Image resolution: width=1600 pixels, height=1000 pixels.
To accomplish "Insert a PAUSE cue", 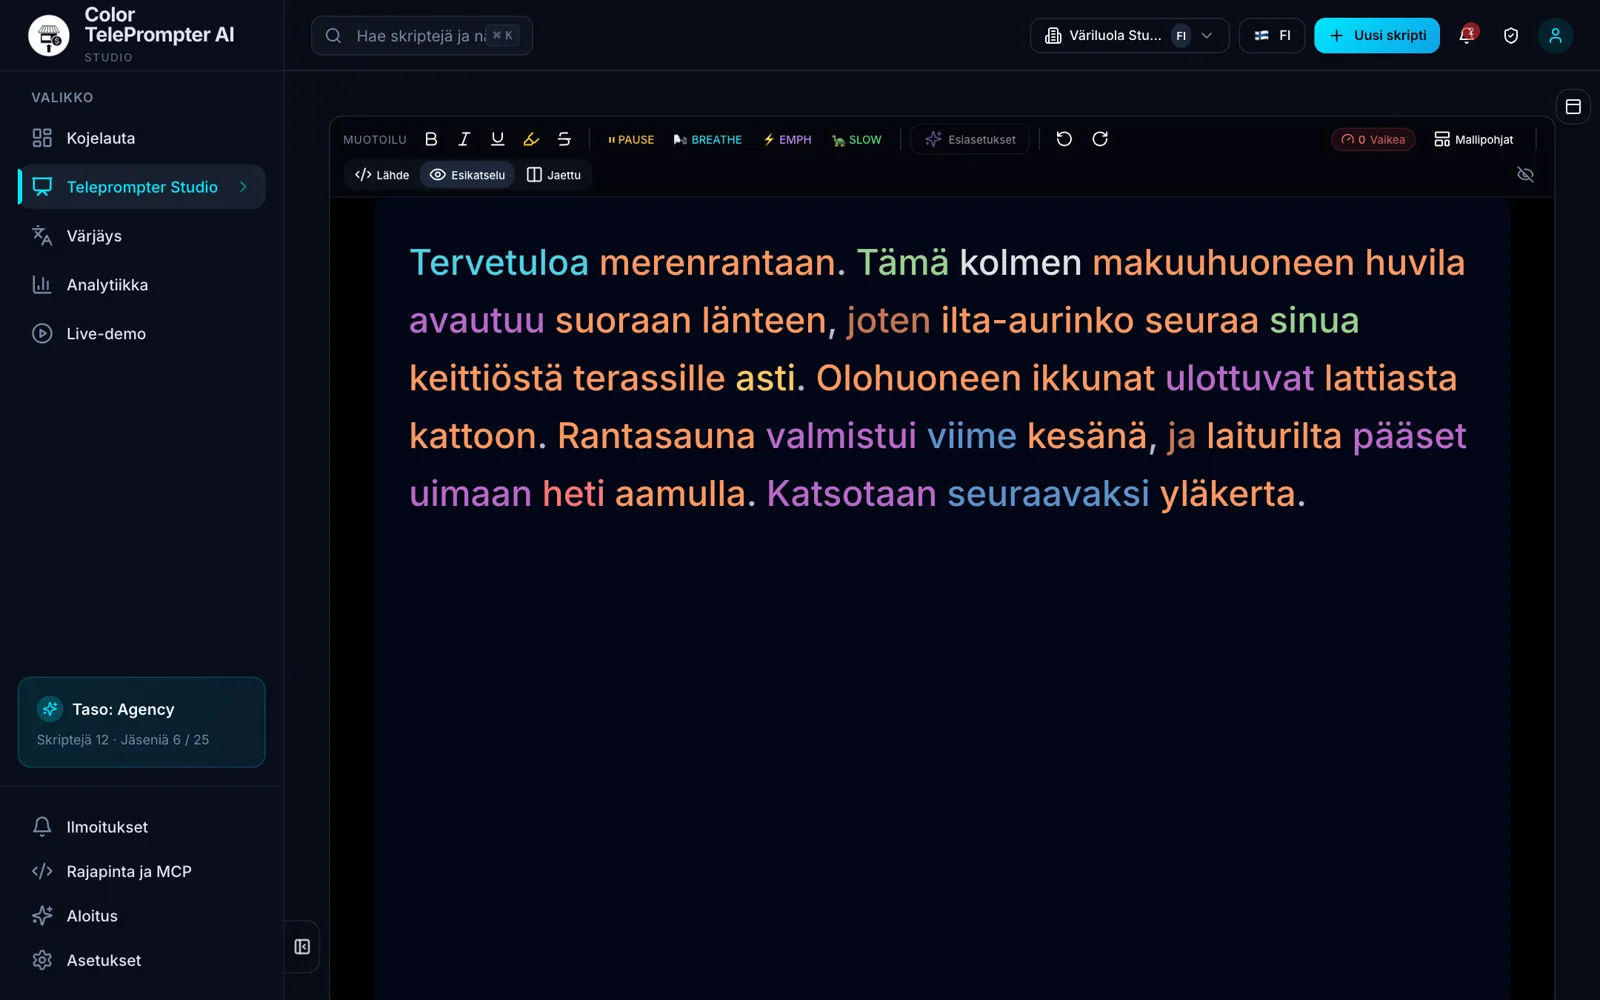I will (x=631, y=140).
